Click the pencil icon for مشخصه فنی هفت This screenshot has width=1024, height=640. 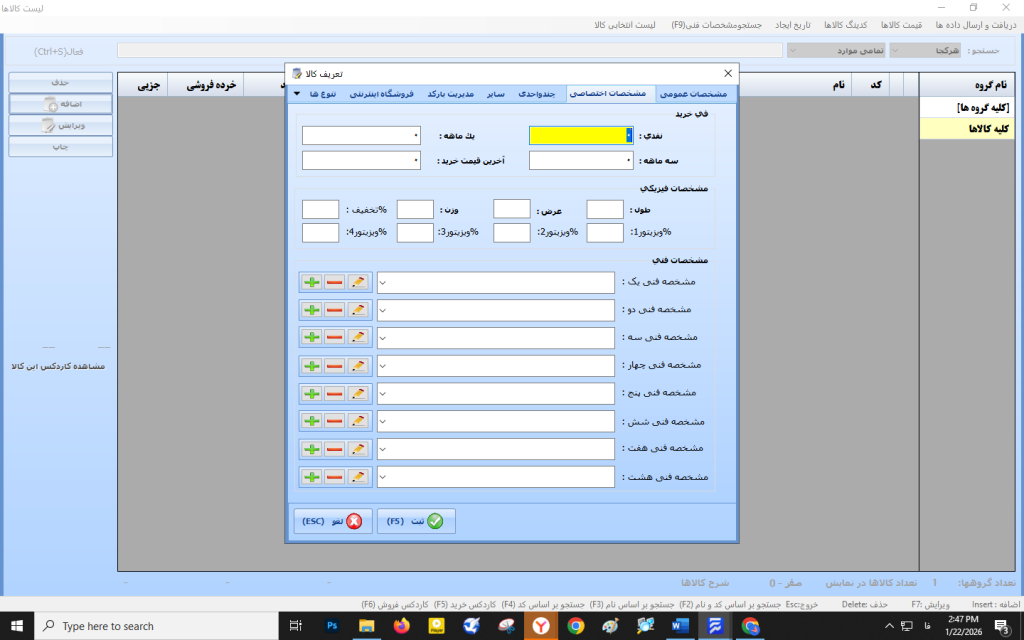357,449
